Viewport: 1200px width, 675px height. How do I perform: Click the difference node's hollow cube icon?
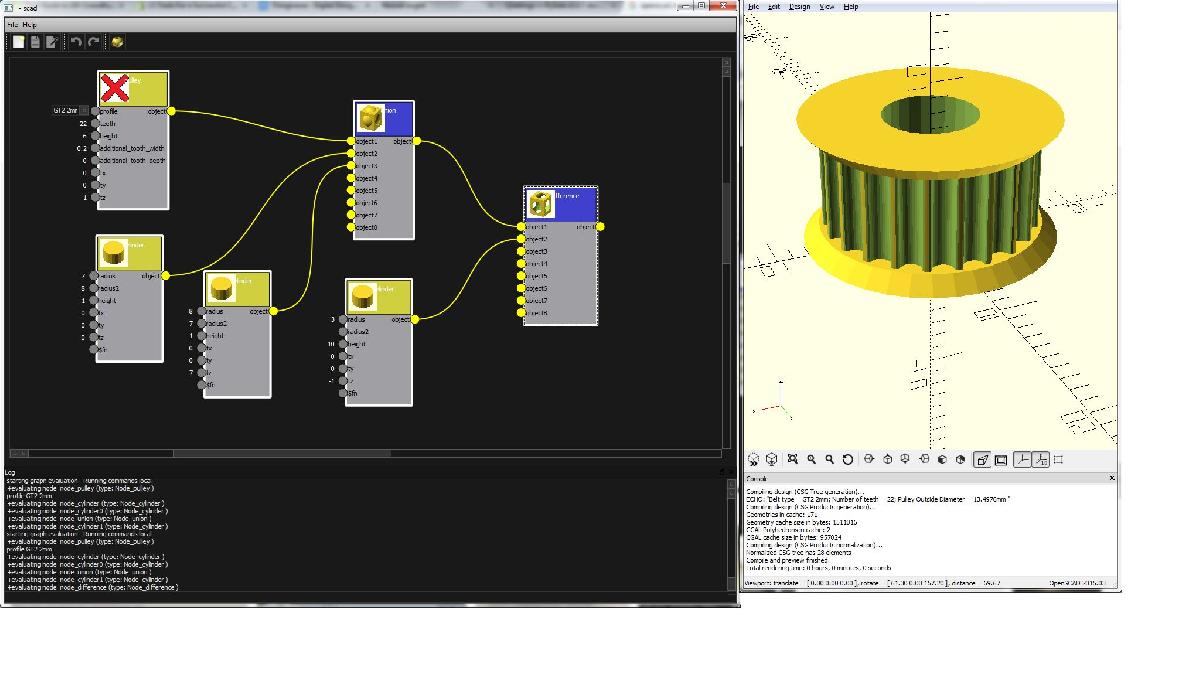pos(541,204)
